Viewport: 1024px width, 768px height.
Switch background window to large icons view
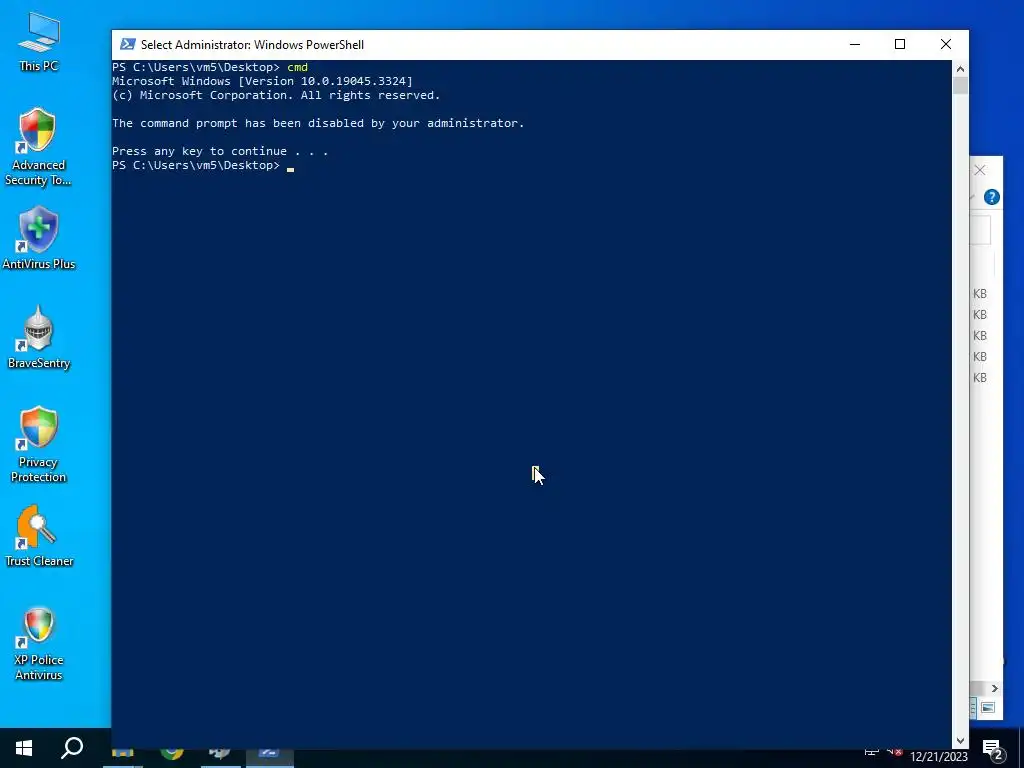click(987, 707)
